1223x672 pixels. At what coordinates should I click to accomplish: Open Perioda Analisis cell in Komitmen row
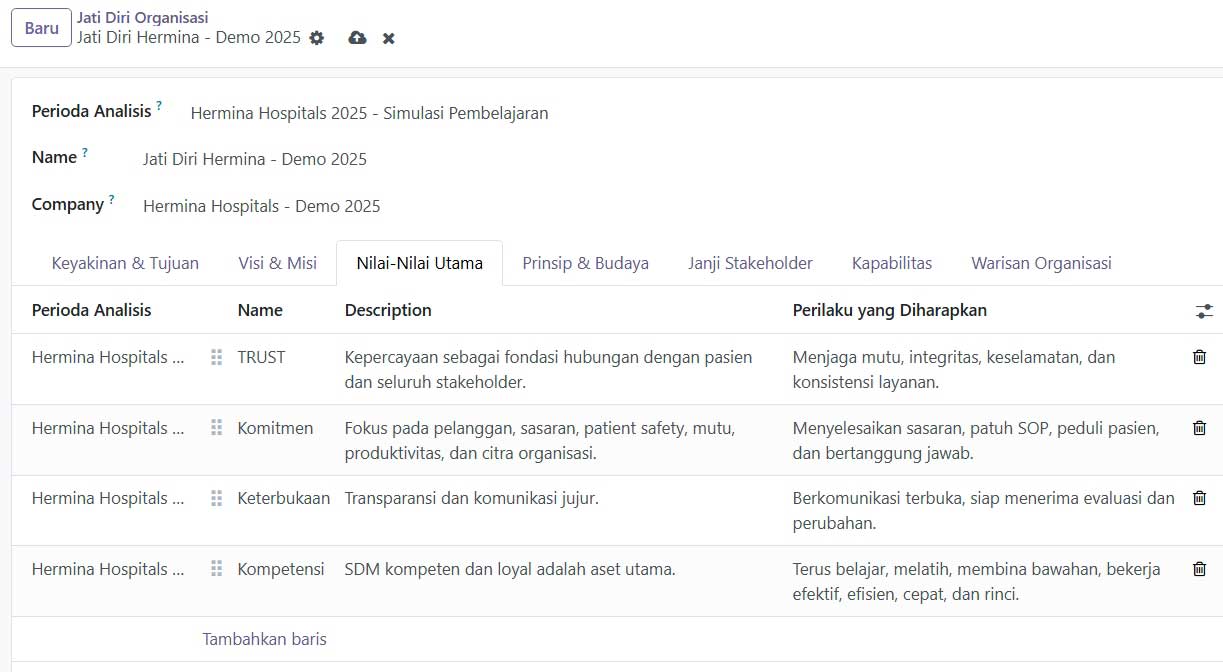pos(108,428)
